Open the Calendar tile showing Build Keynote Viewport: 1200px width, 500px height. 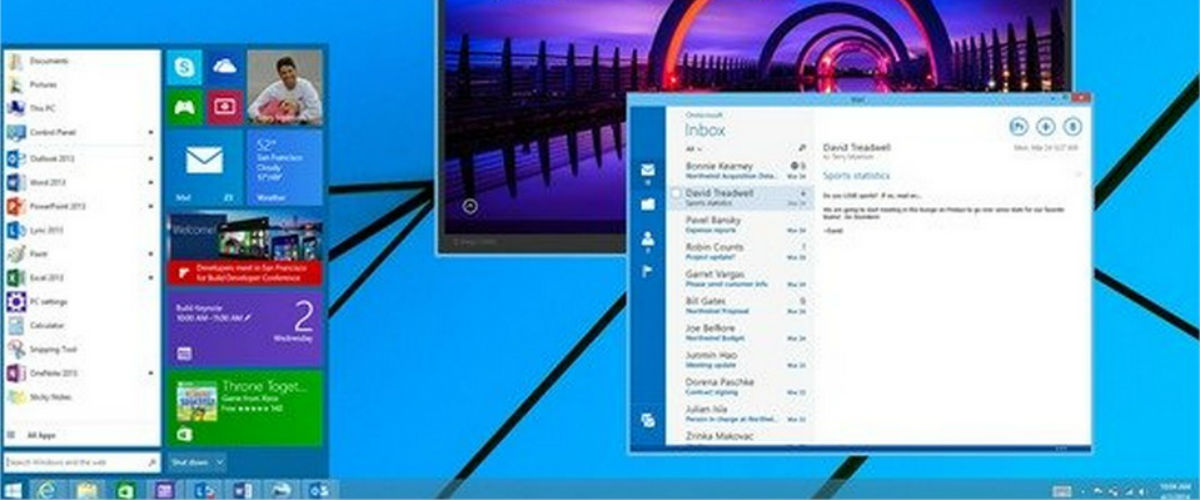244,327
